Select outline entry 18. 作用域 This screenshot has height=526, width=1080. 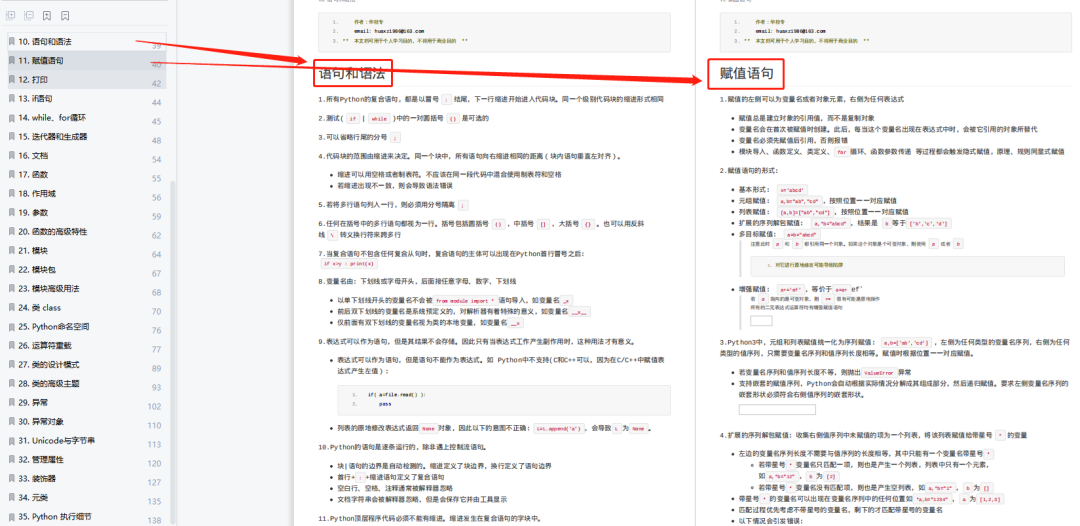(87, 193)
